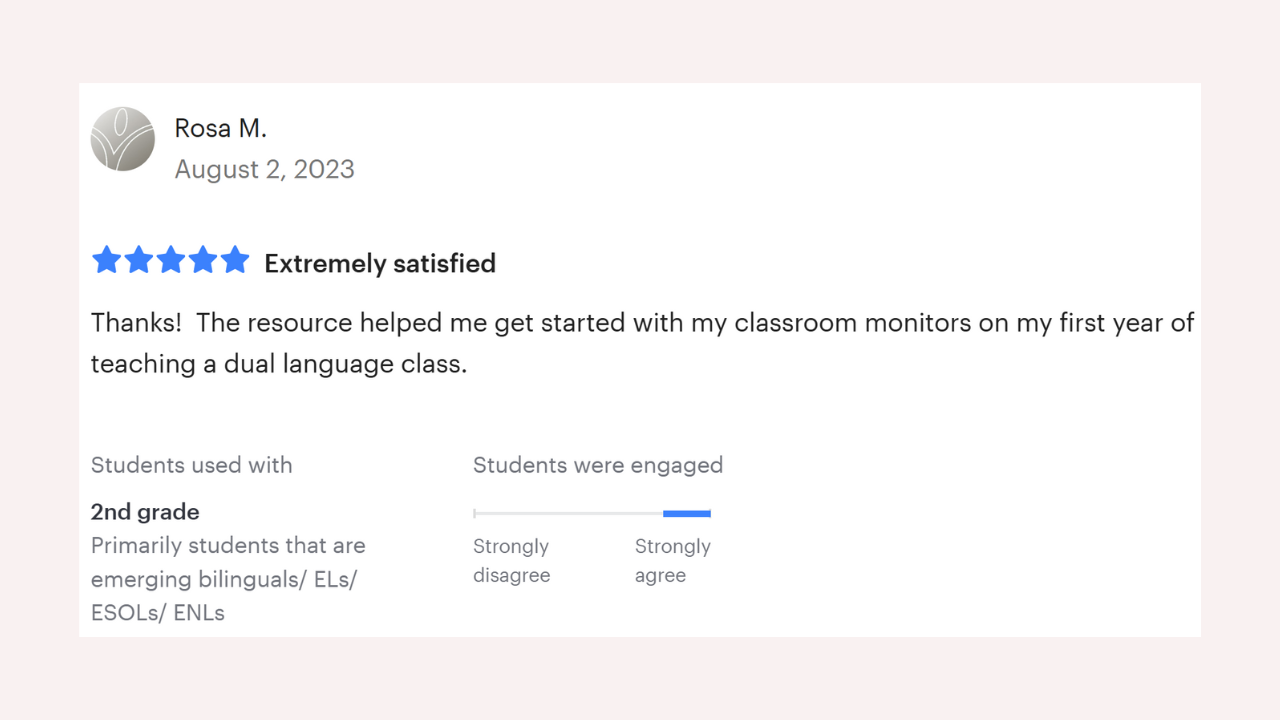Image resolution: width=1280 pixels, height=720 pixels.
Task: Select the 2nd grade label
Action: [145, 512]
